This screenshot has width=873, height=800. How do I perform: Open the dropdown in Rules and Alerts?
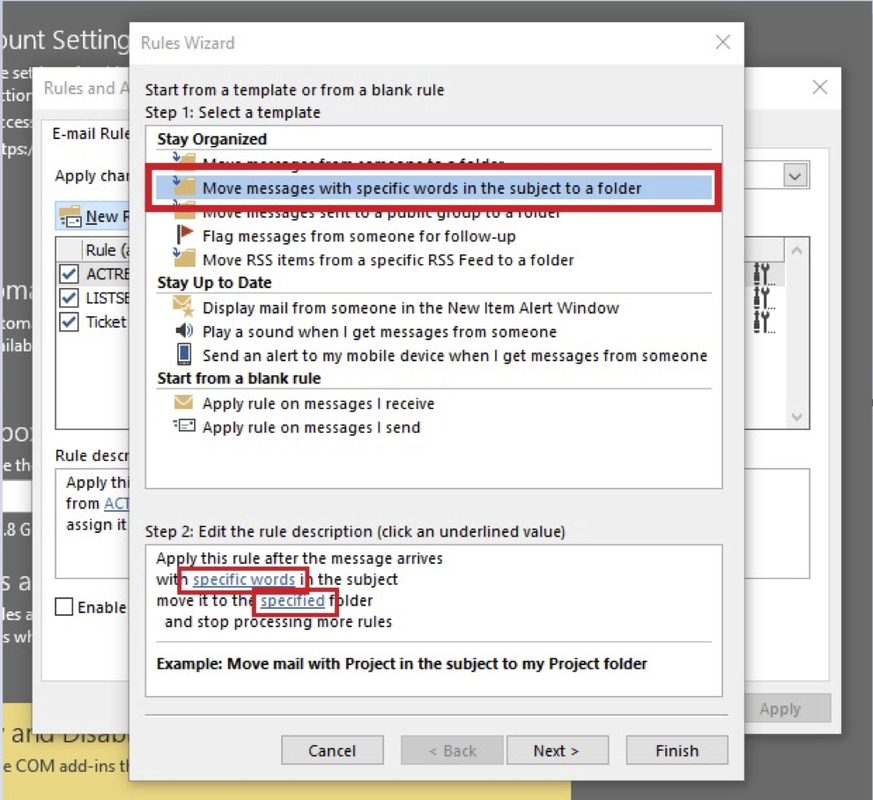coord(795,176)
